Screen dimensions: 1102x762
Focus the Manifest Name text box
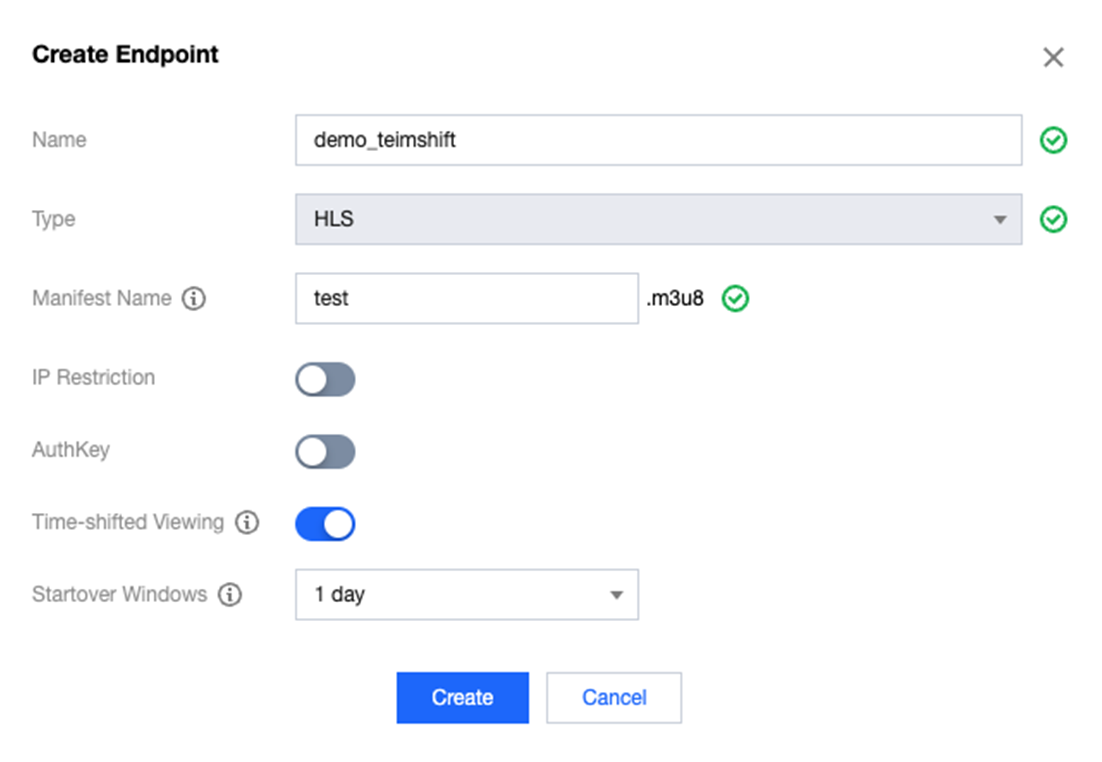466,298
